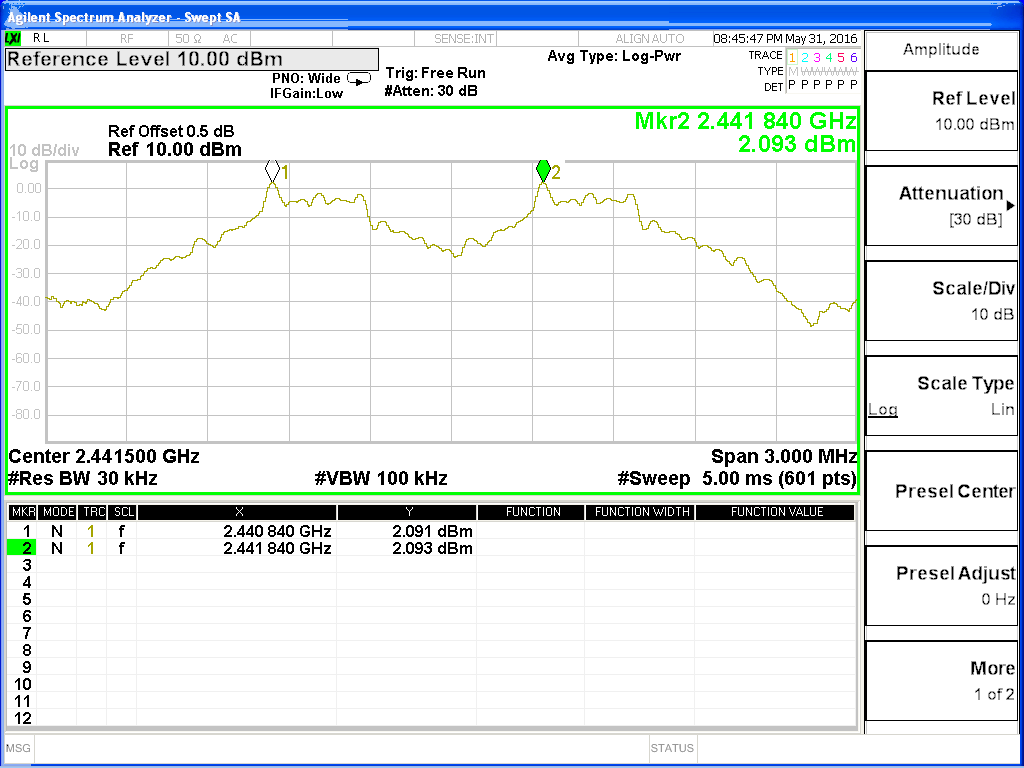Select trace number 4 in trace indicator

click(829, 57)
